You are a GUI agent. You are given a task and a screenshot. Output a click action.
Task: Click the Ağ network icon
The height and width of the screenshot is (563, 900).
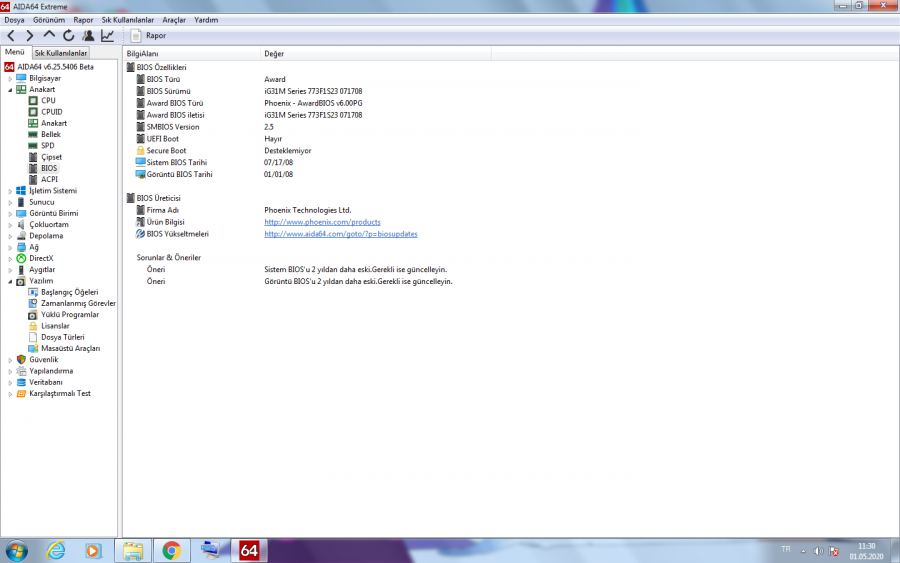click(x=21, y=247)
